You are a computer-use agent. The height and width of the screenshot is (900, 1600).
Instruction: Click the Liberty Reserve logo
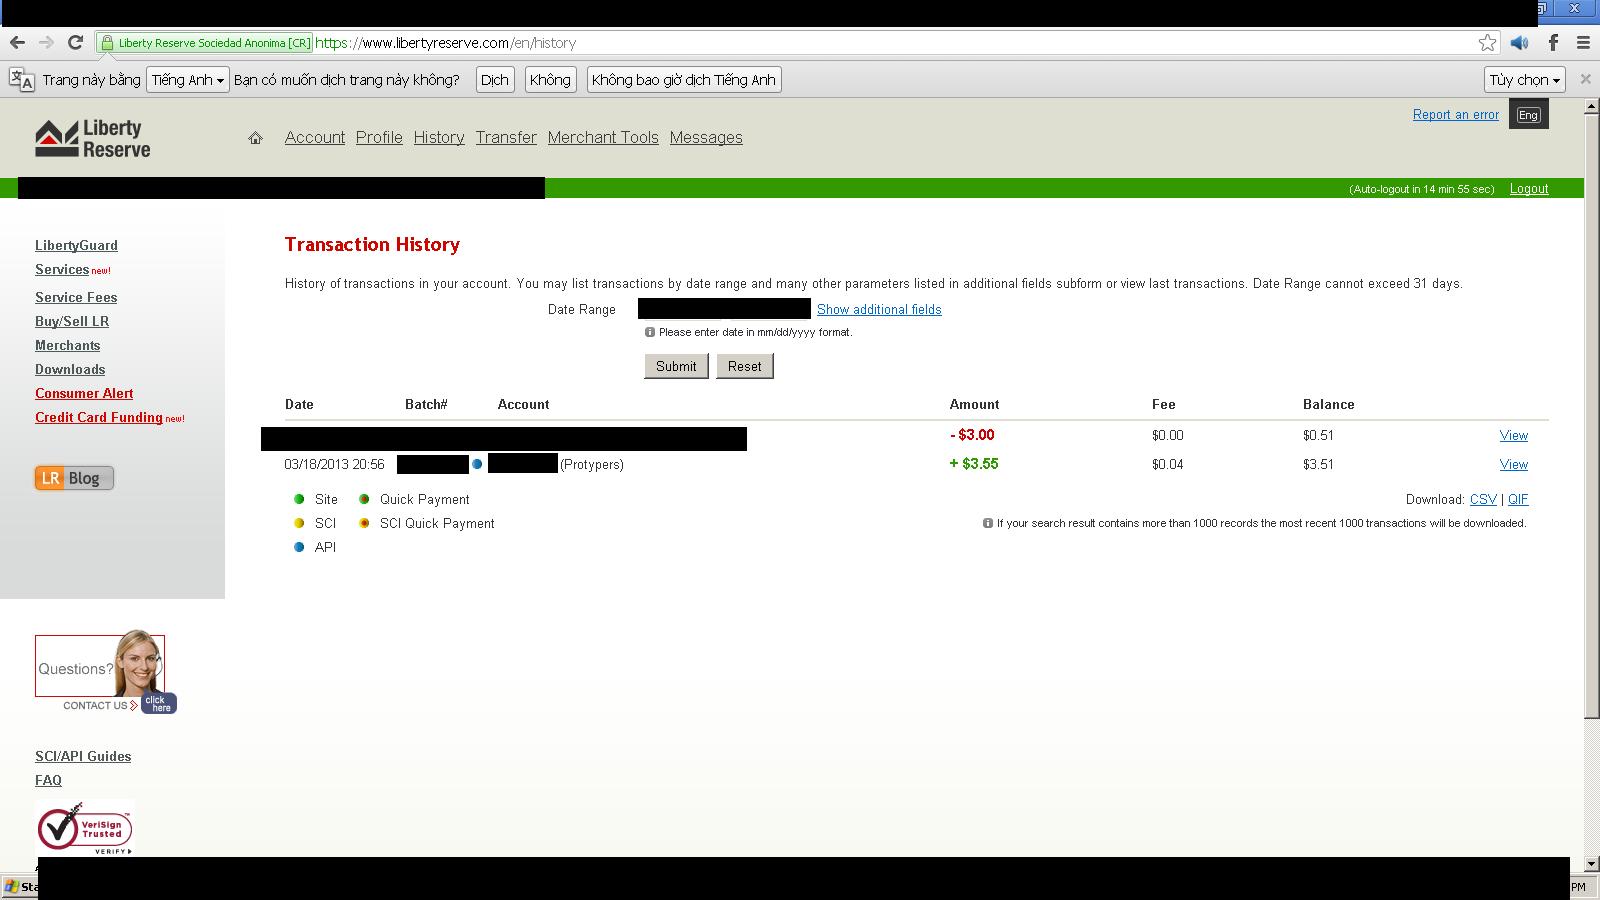click(x=92, y=139)
